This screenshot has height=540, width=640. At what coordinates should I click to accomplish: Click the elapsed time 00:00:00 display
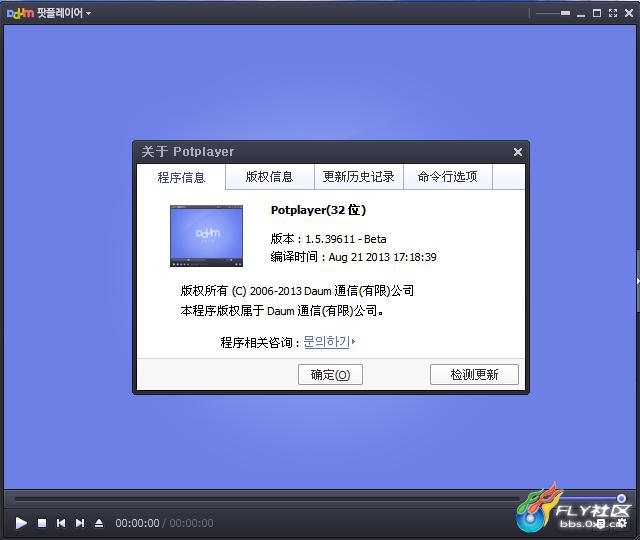point(137,523)
